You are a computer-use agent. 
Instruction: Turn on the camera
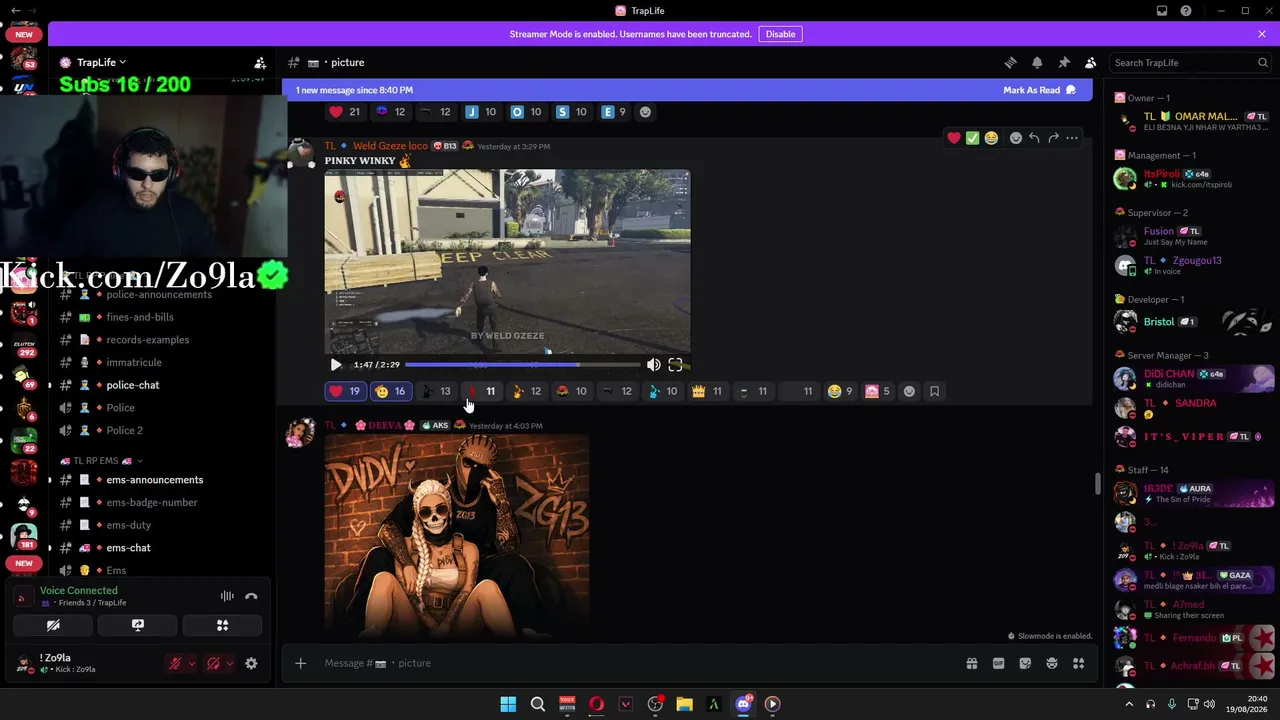point(53,625)
